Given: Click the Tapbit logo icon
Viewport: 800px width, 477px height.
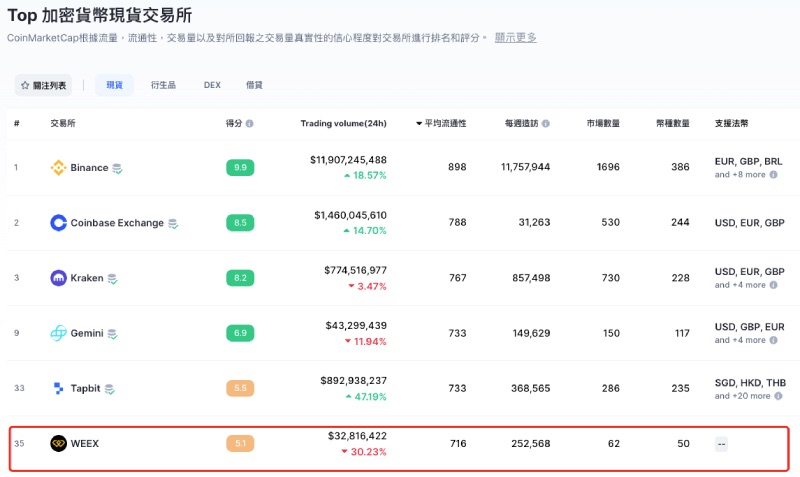Looking at the screenshot, I should tap(58, 388).
